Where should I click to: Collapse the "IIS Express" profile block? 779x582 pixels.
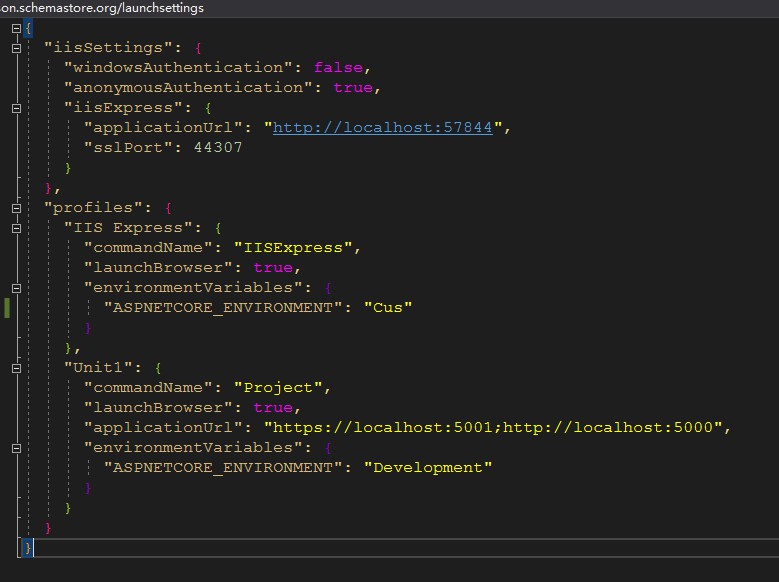(16, 228)
